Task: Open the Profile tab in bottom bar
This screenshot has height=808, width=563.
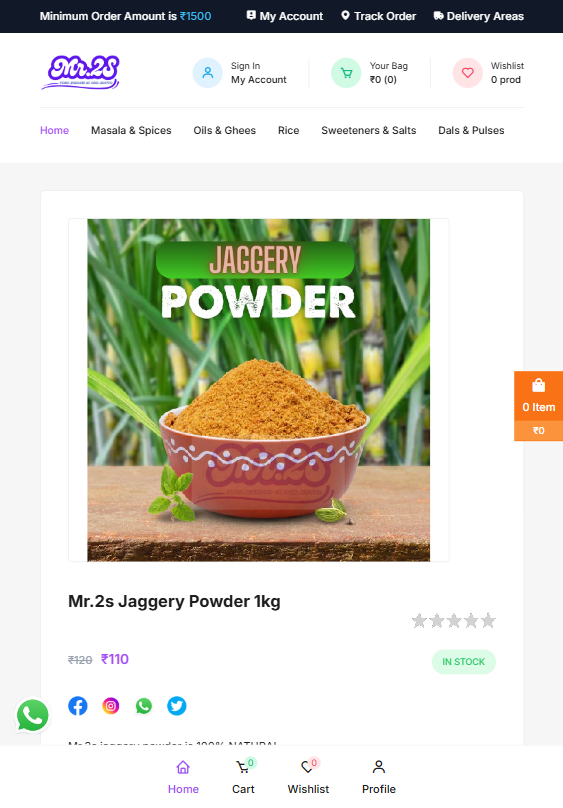Action: 379,777
